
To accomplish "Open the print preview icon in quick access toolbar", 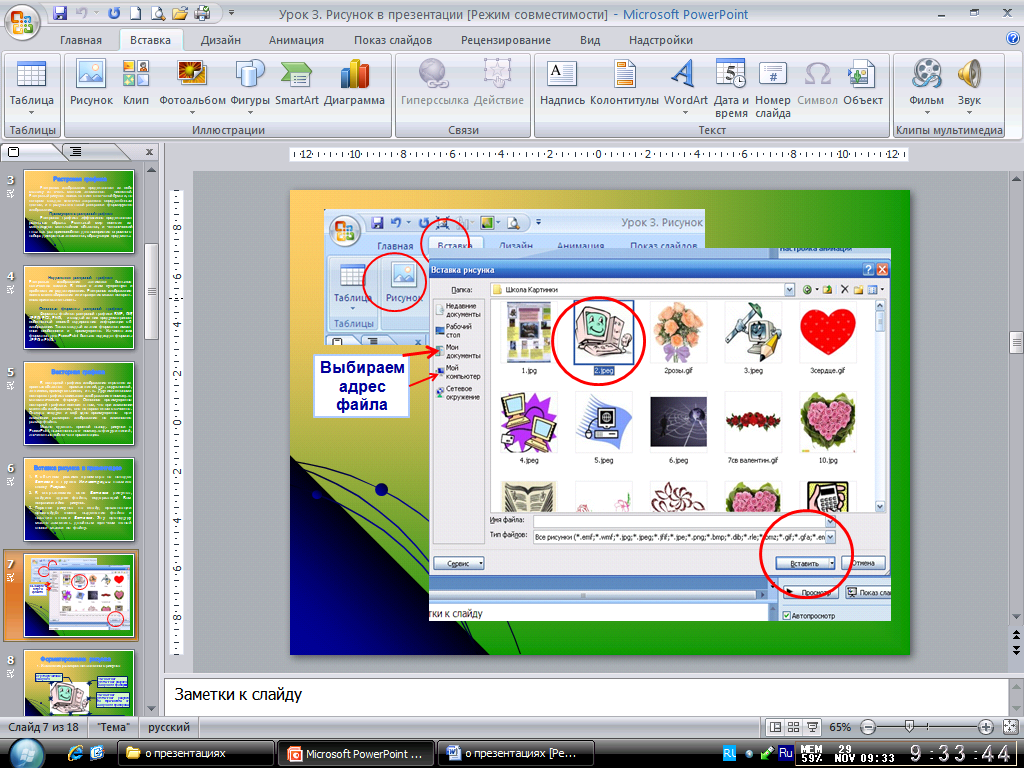I will tap(158, 13).
